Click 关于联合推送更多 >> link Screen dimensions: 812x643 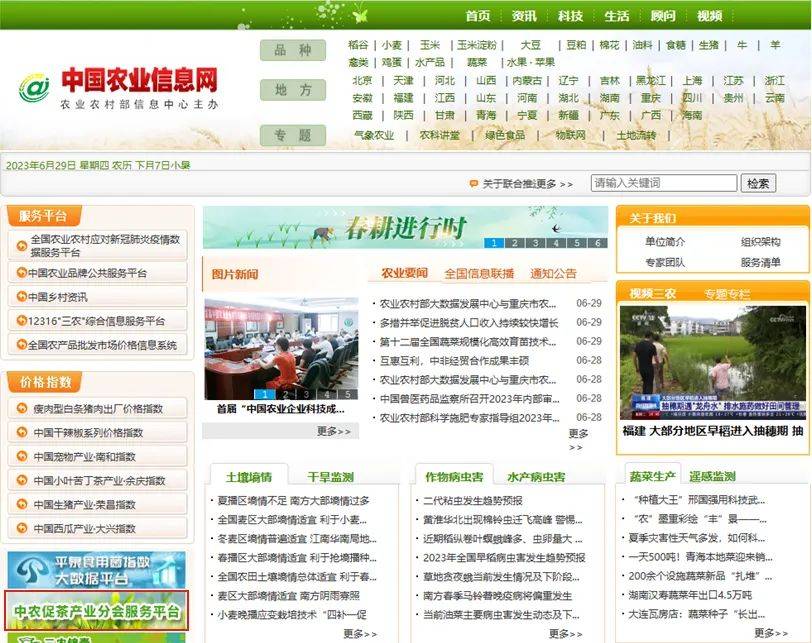(x=528, y=184)
